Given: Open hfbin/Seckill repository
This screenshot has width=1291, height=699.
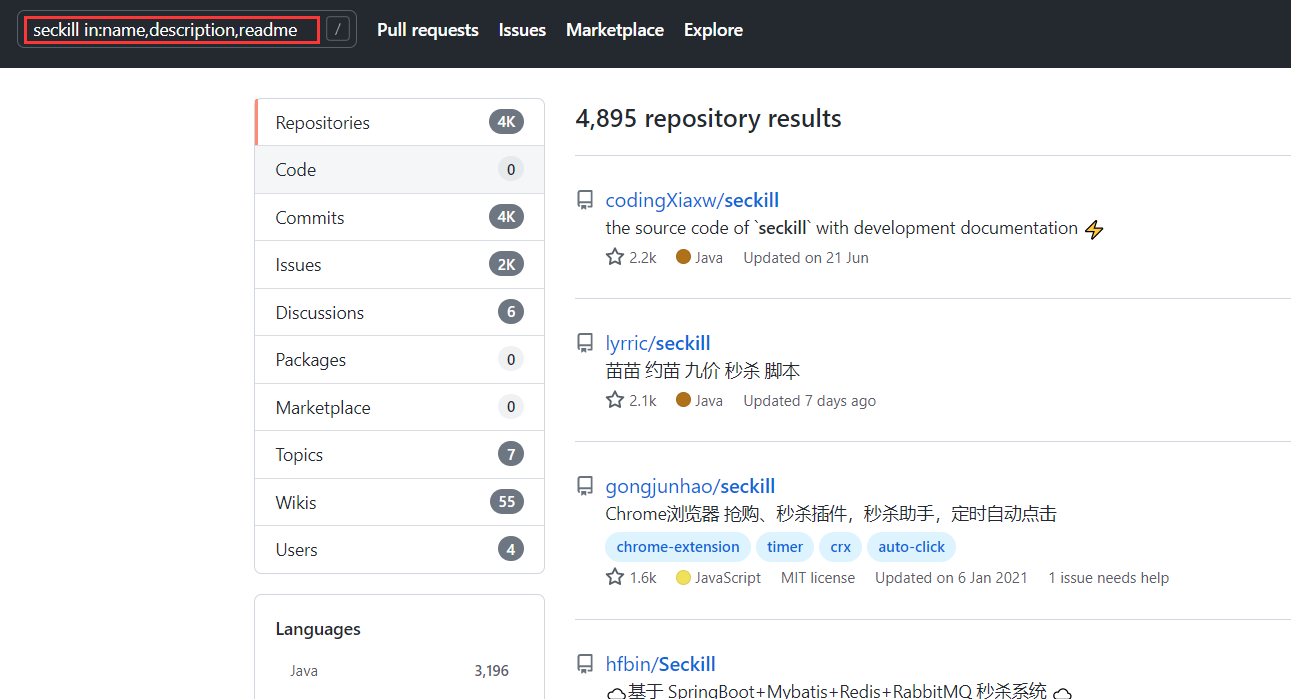Looking at the screenshot, I should pos(660,664).
